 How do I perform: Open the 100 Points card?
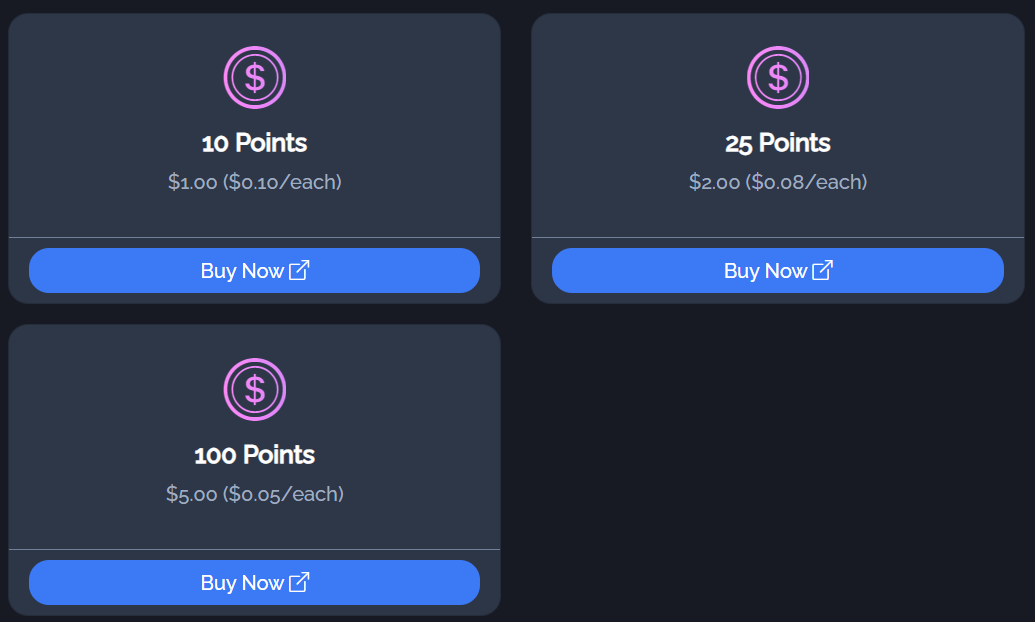tap(254, 470)
